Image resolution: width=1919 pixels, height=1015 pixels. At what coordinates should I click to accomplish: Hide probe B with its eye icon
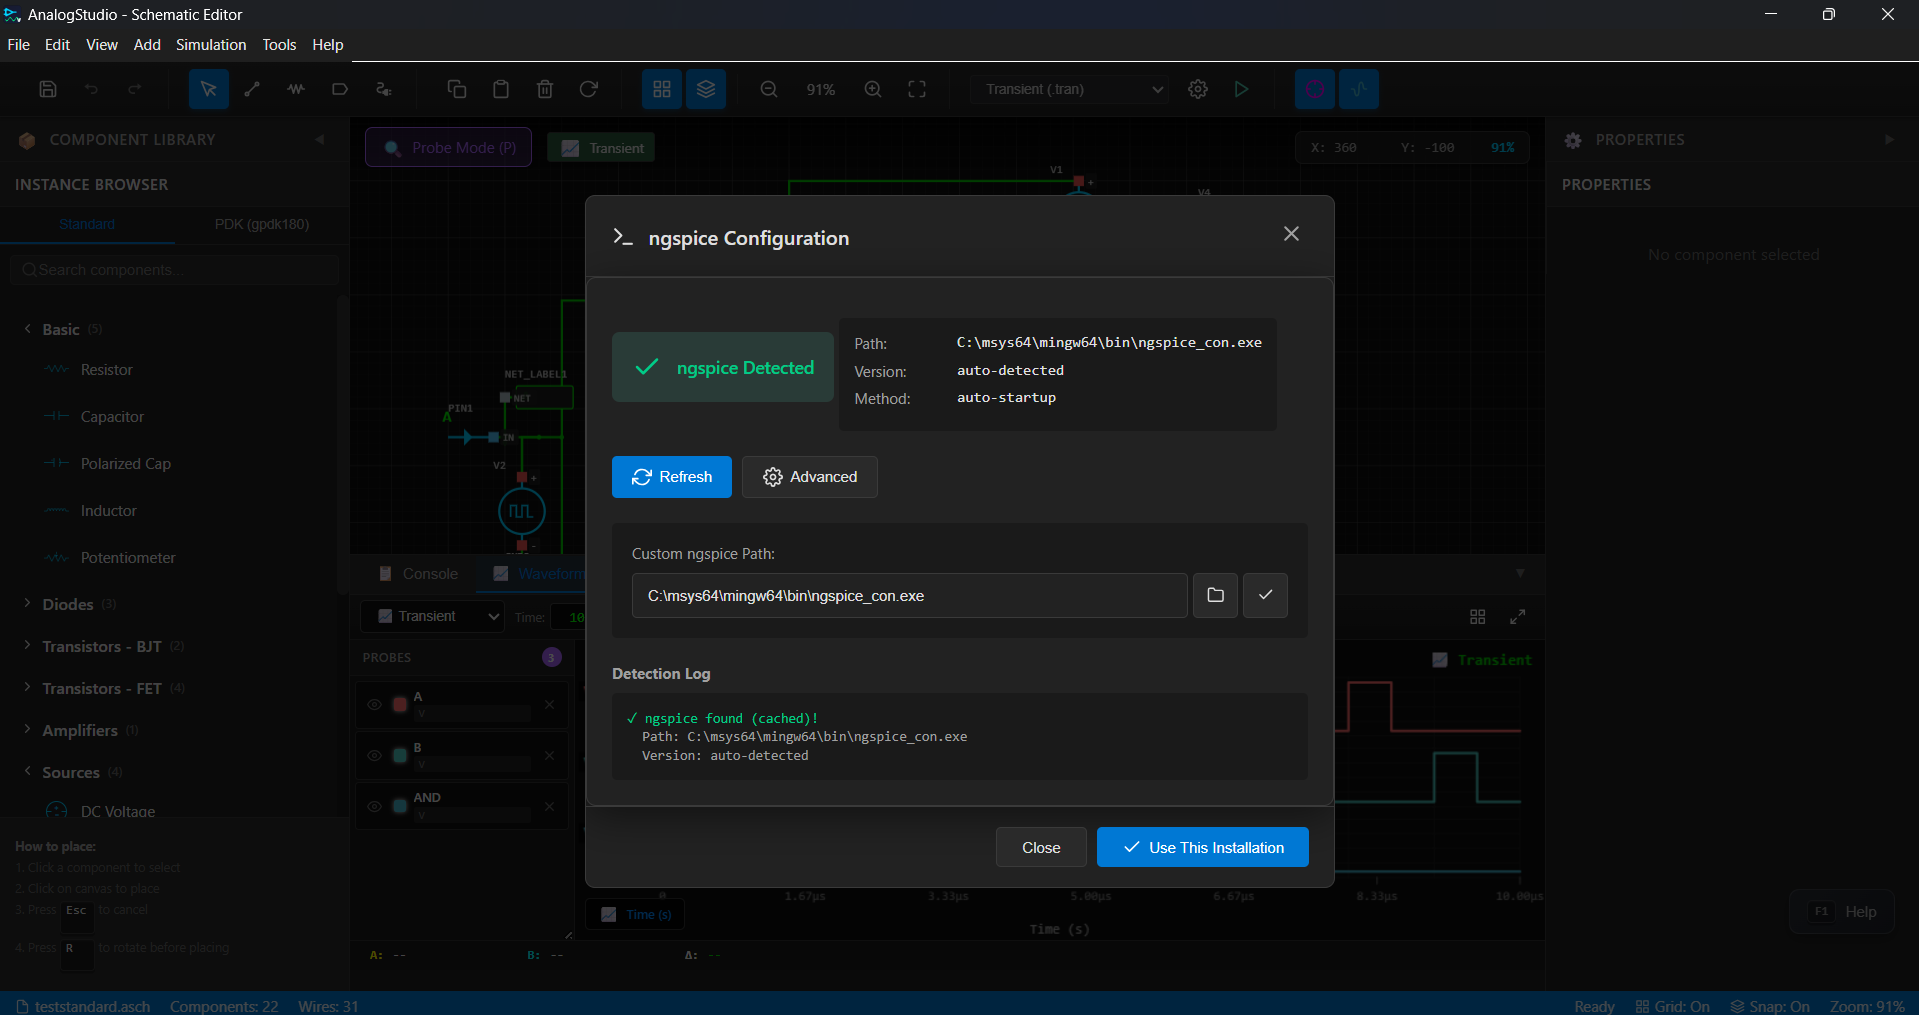374,755
